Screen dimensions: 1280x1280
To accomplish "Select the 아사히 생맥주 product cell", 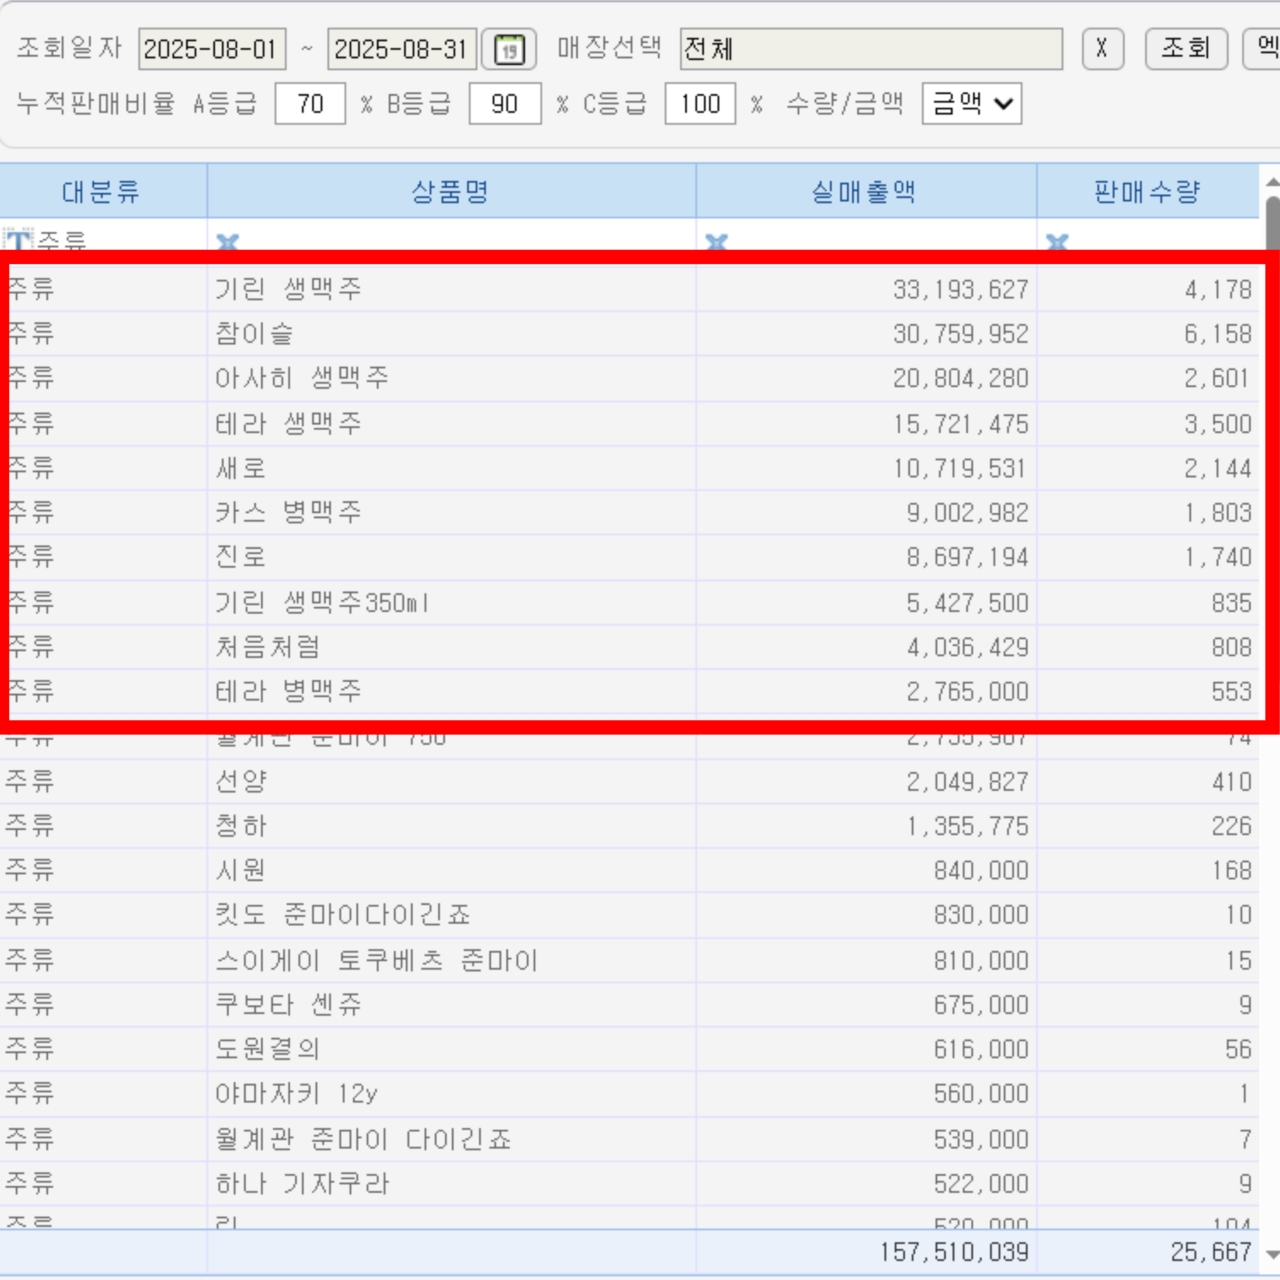I will 451,378.
